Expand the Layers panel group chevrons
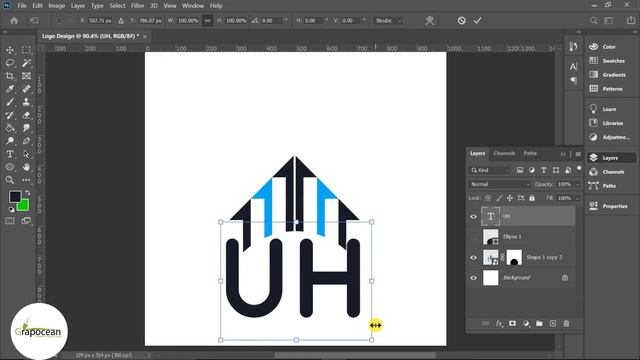640x360 pixels. point(563,154)
